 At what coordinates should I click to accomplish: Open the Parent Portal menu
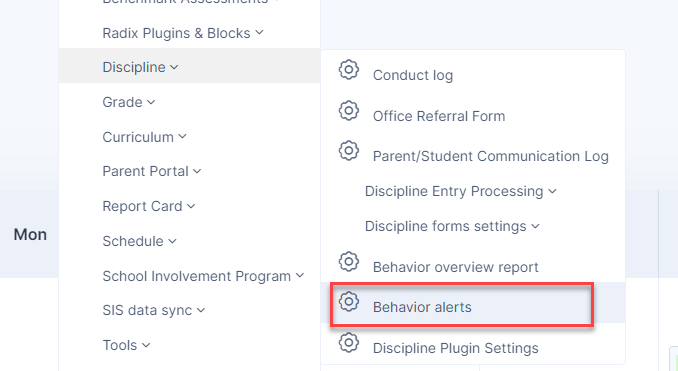152,171
